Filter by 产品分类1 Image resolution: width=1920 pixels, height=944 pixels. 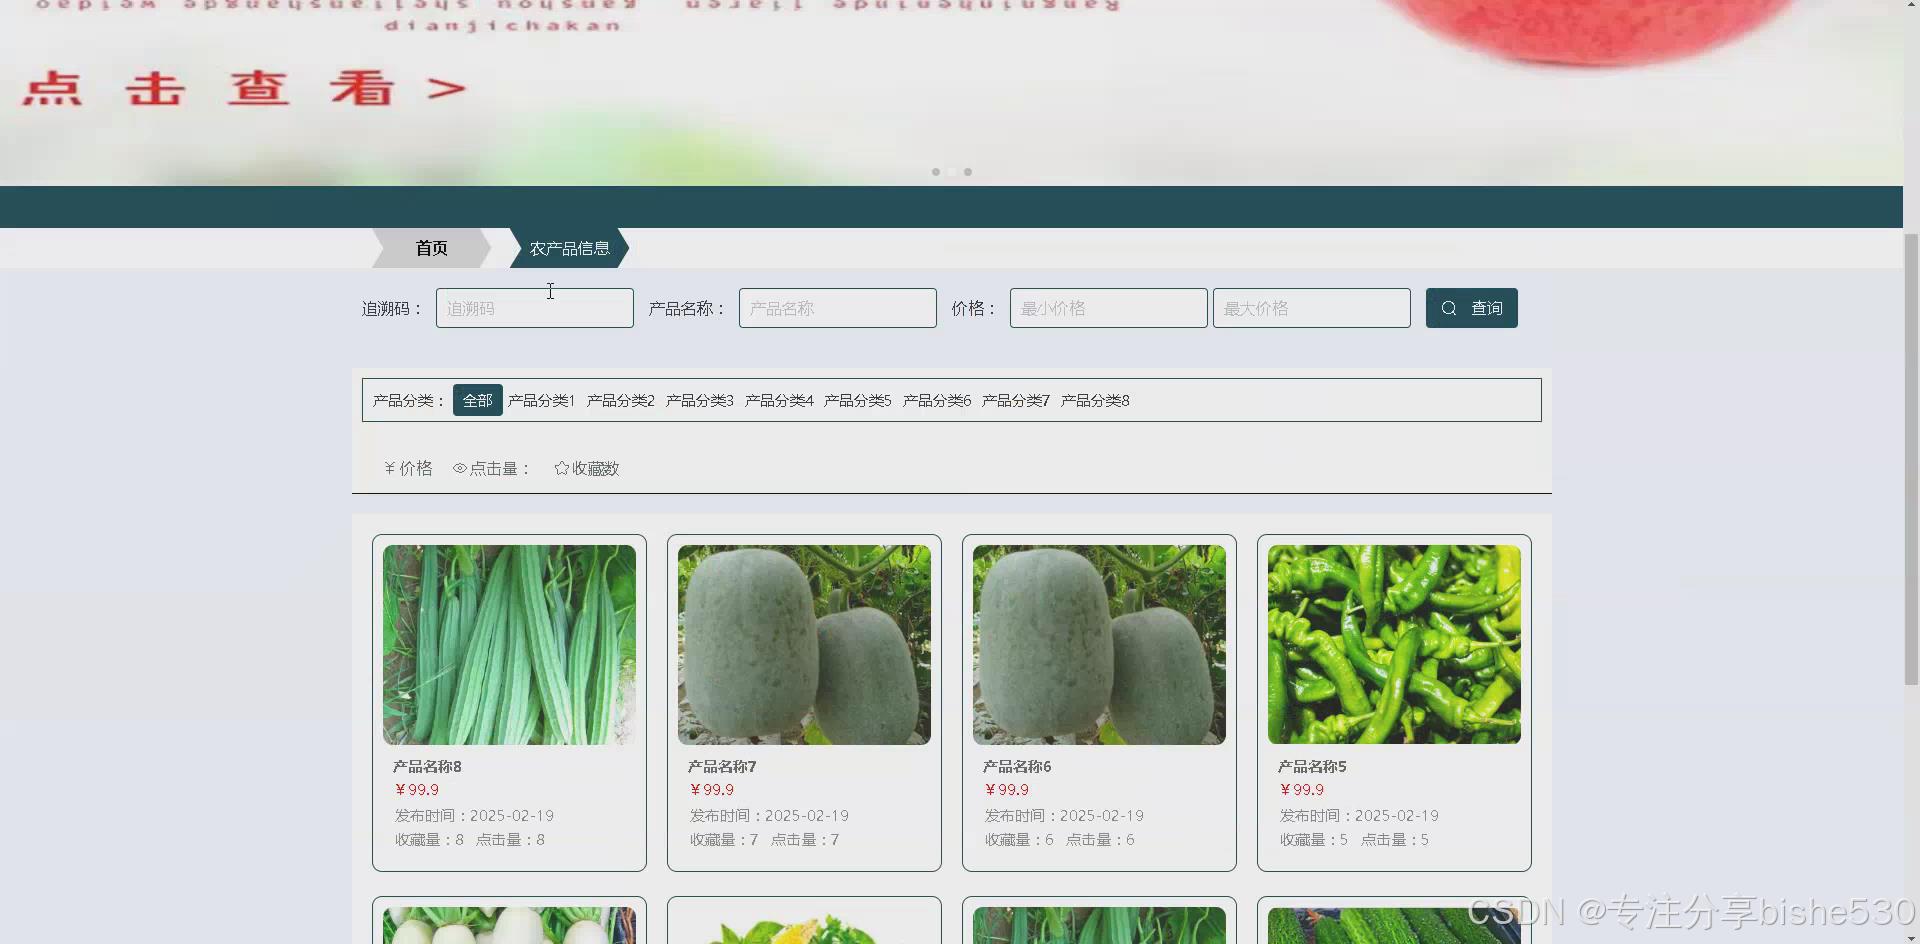click(541, 400)
